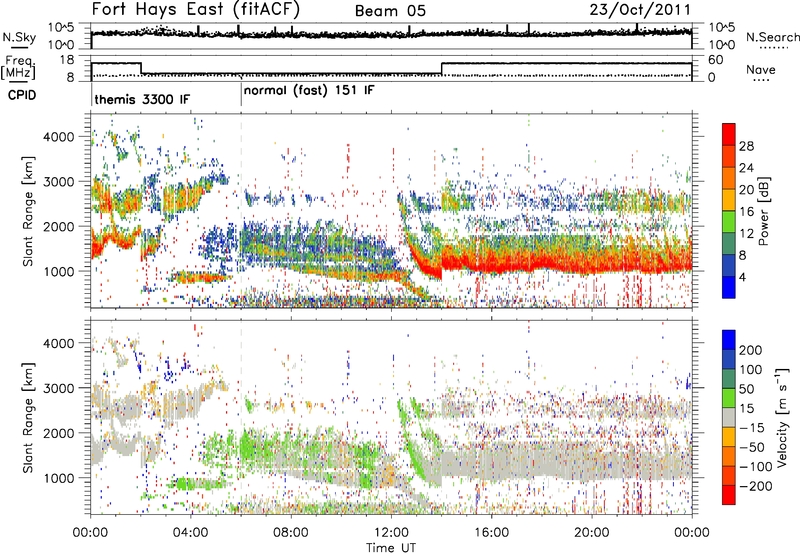Click the 'Time UT' axis label
Screen dimensions: 800x554
click(x=391, y=548)
